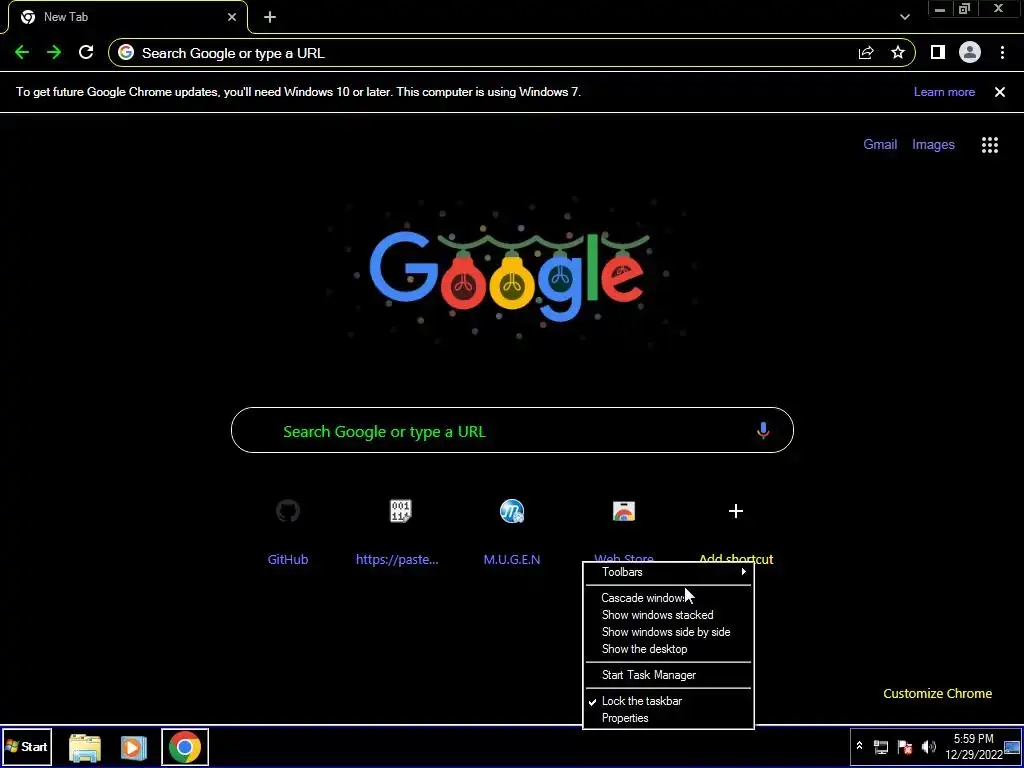Open the tab search dropdown arrow
The image size is (1024, 768).
pyautogui.click(x=905, y=18)
